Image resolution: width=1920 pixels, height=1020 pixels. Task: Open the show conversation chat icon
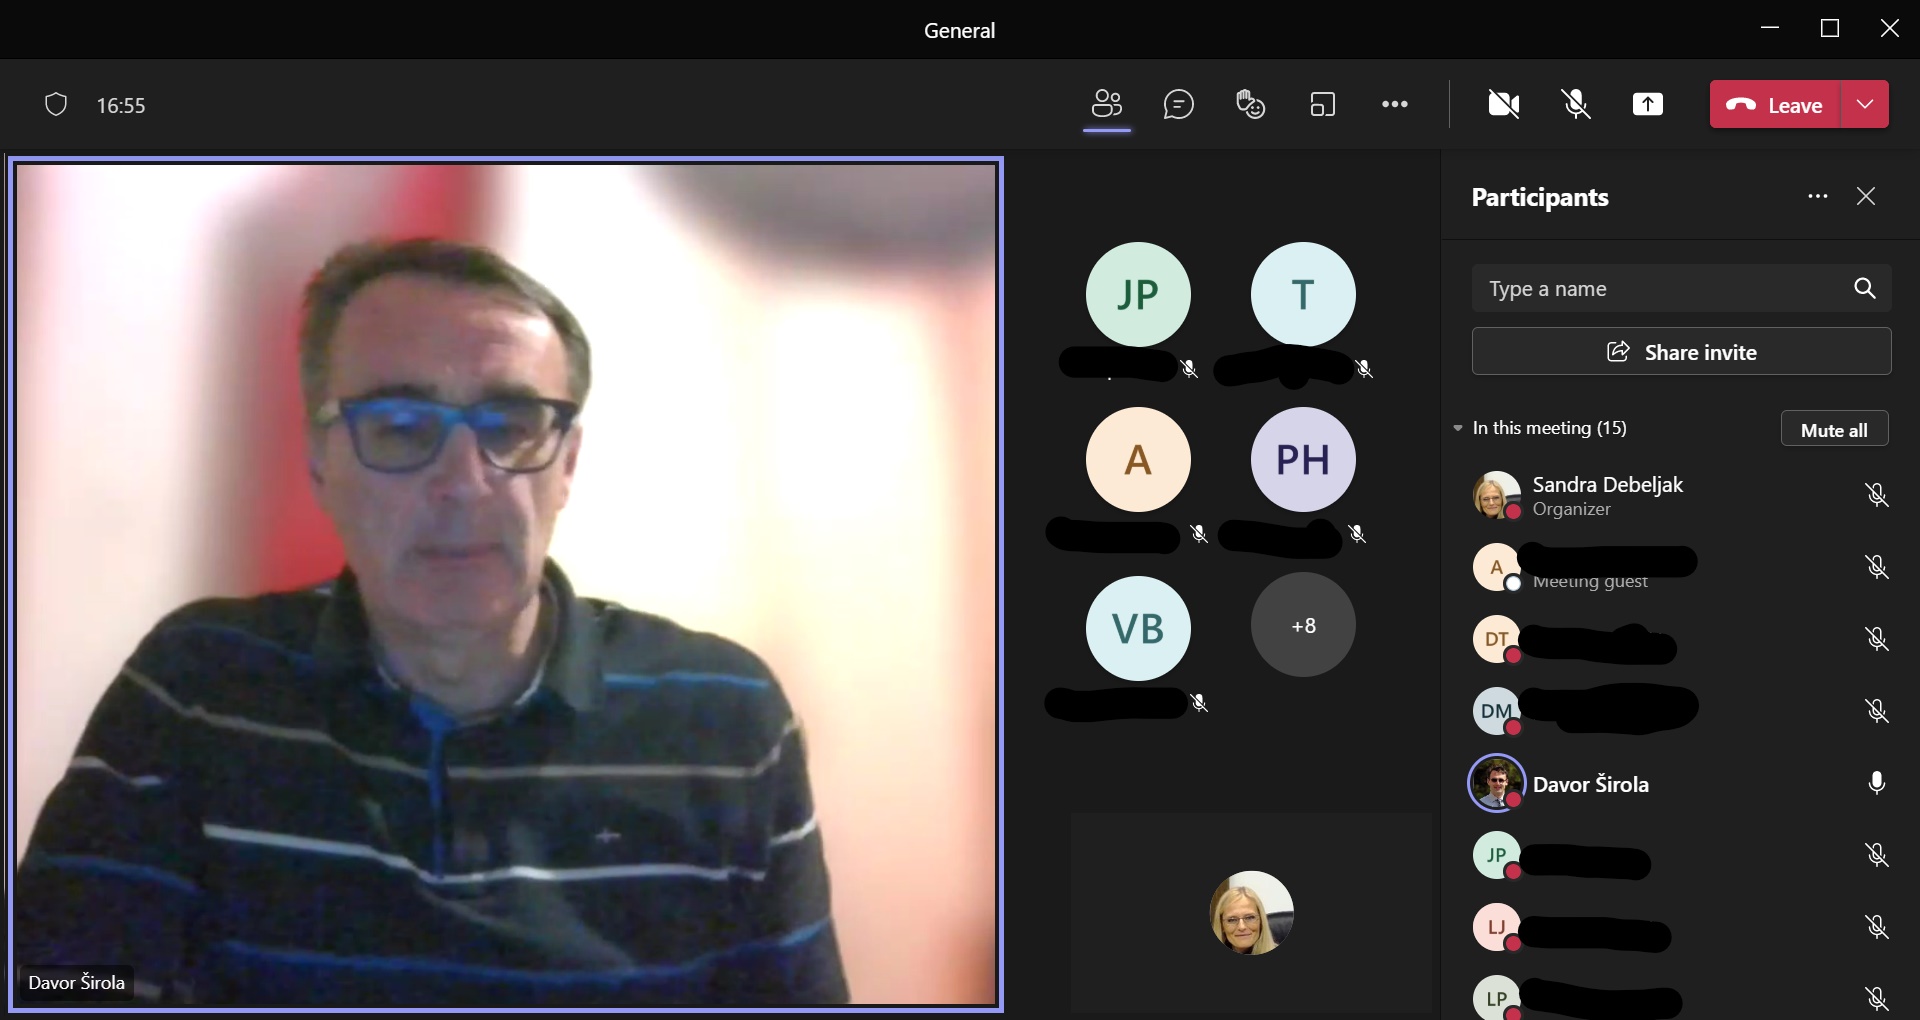click(1178, 104)
